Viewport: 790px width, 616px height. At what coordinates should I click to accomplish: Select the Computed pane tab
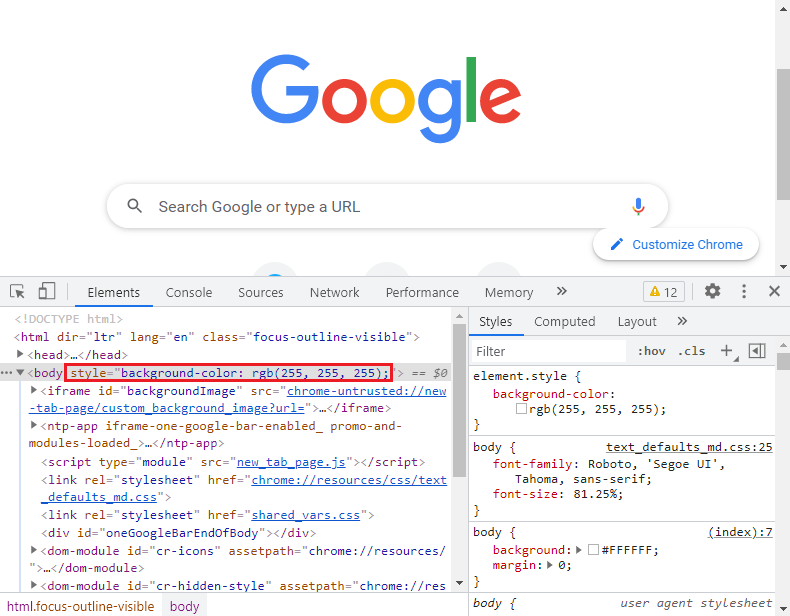click(x=564, y=321)
